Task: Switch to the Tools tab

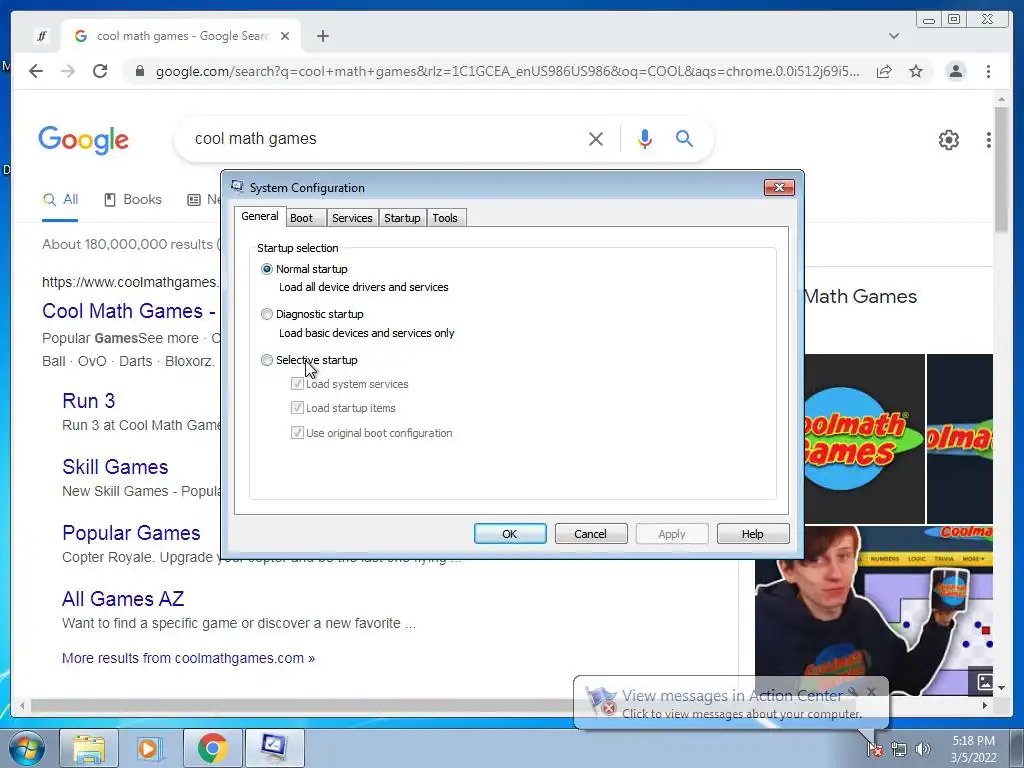Action: point(445,218)
